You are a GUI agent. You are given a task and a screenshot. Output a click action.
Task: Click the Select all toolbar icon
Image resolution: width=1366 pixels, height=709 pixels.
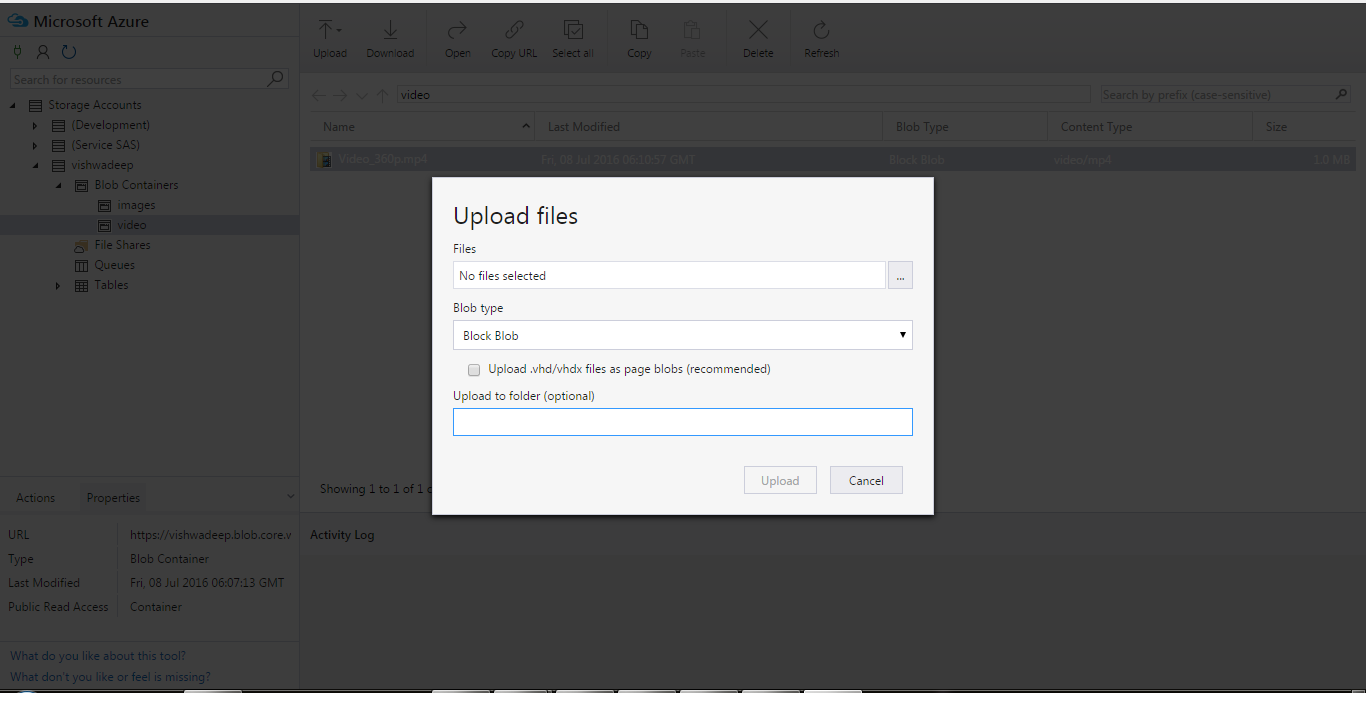(573, 31)
